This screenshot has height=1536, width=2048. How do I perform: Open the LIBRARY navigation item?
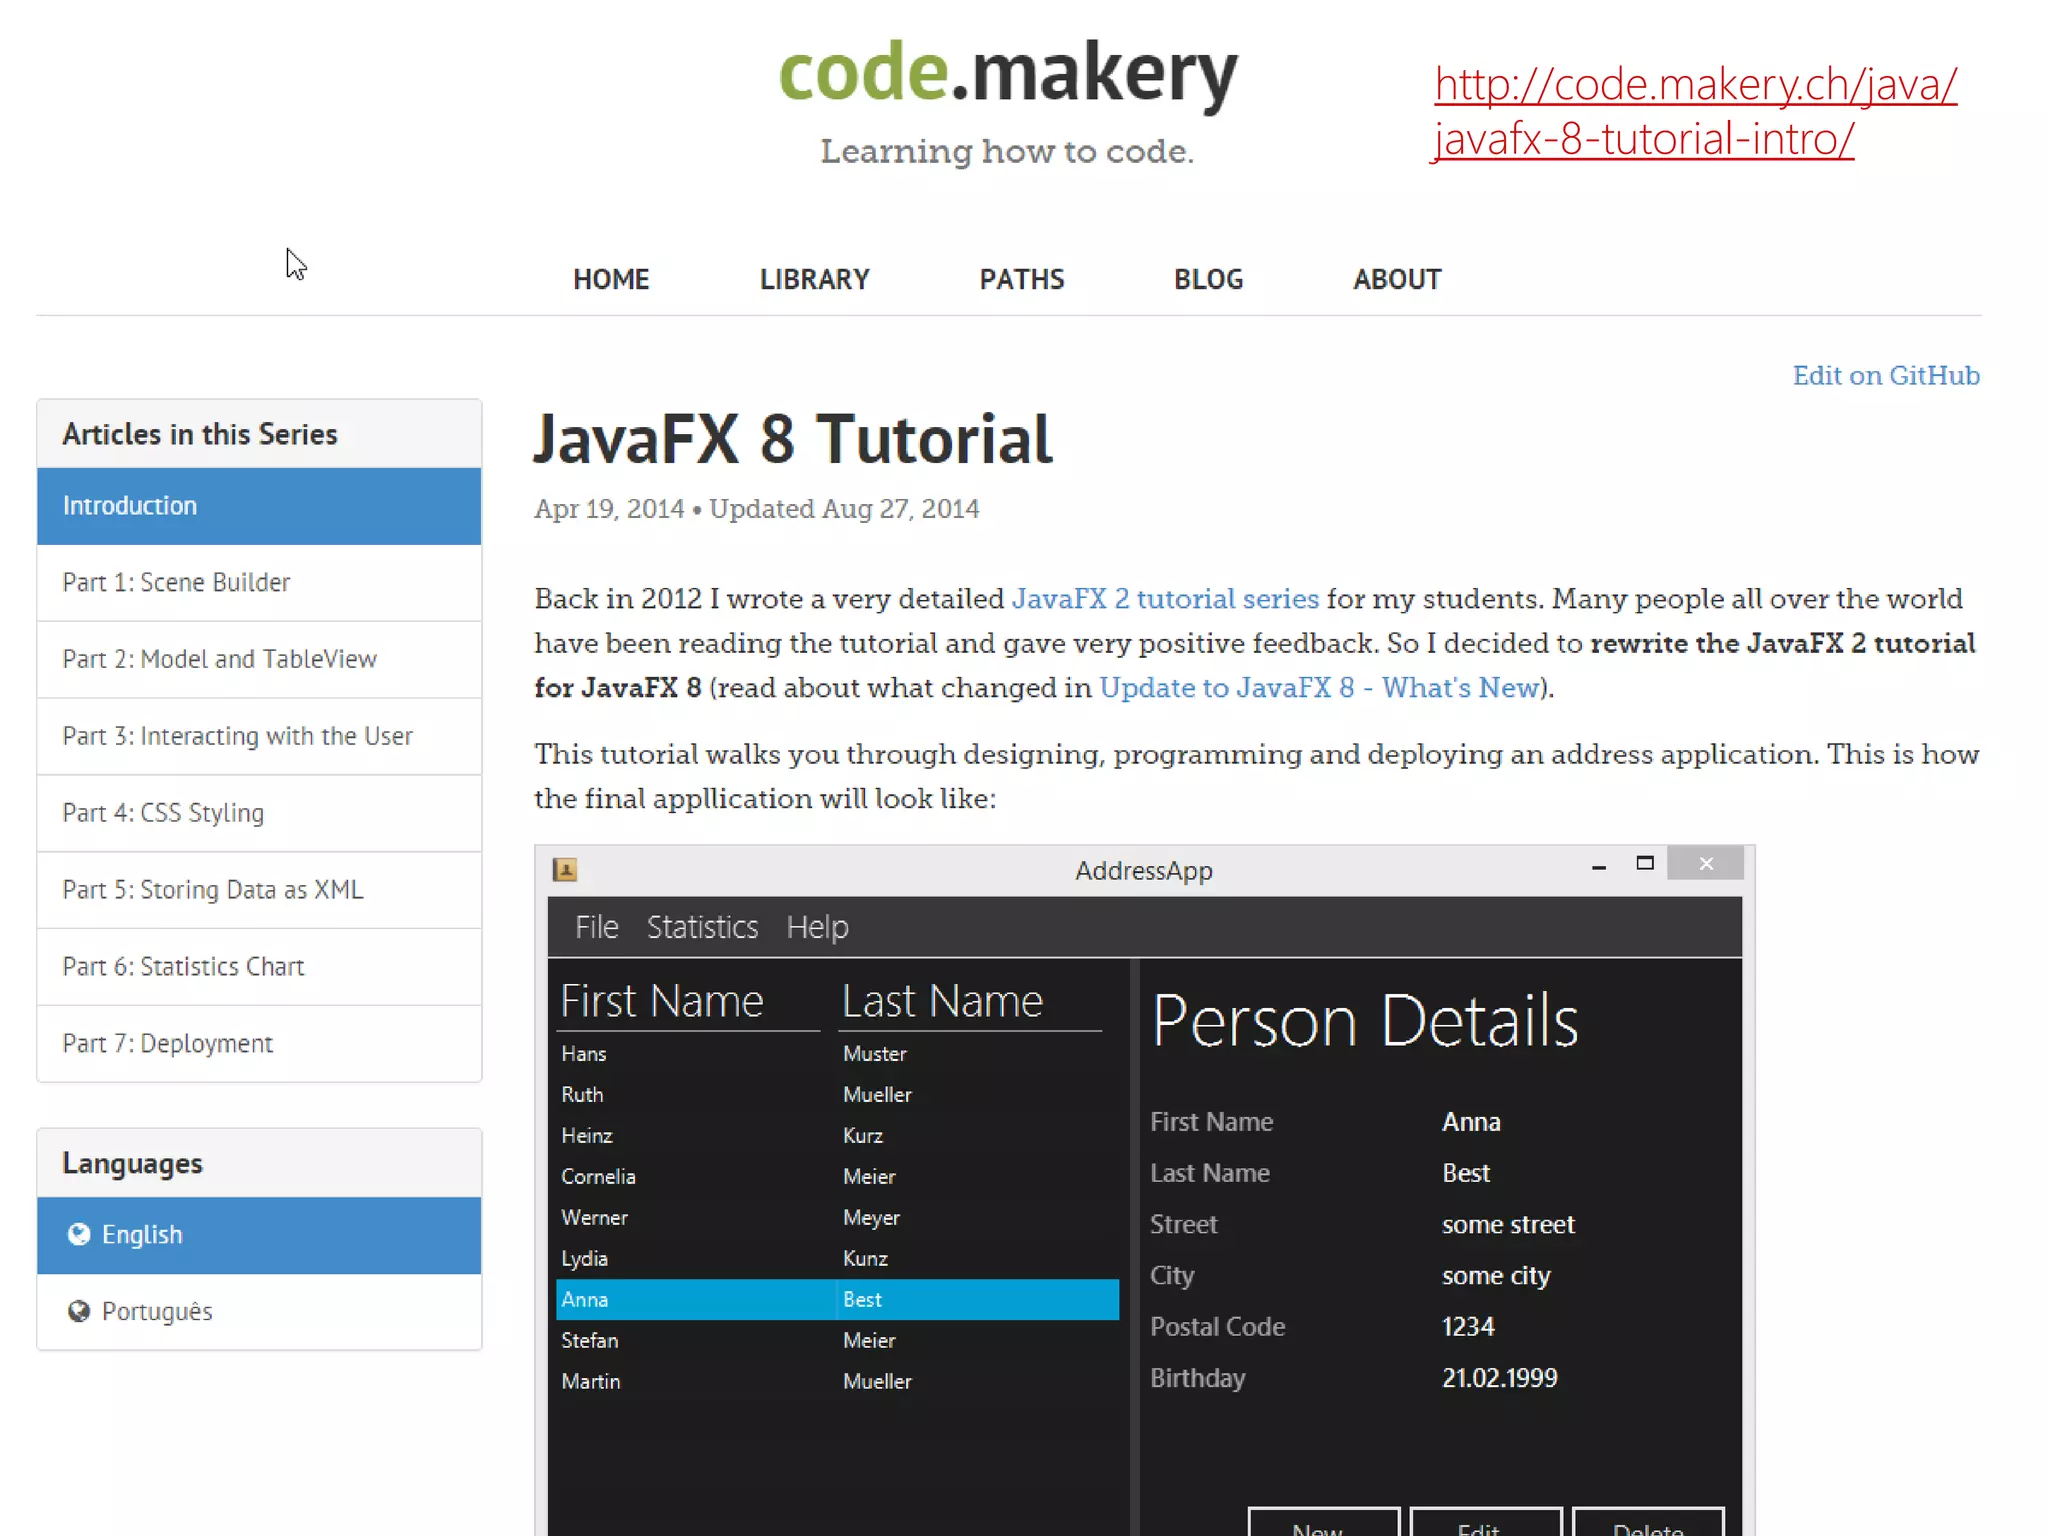coord(814,279)
